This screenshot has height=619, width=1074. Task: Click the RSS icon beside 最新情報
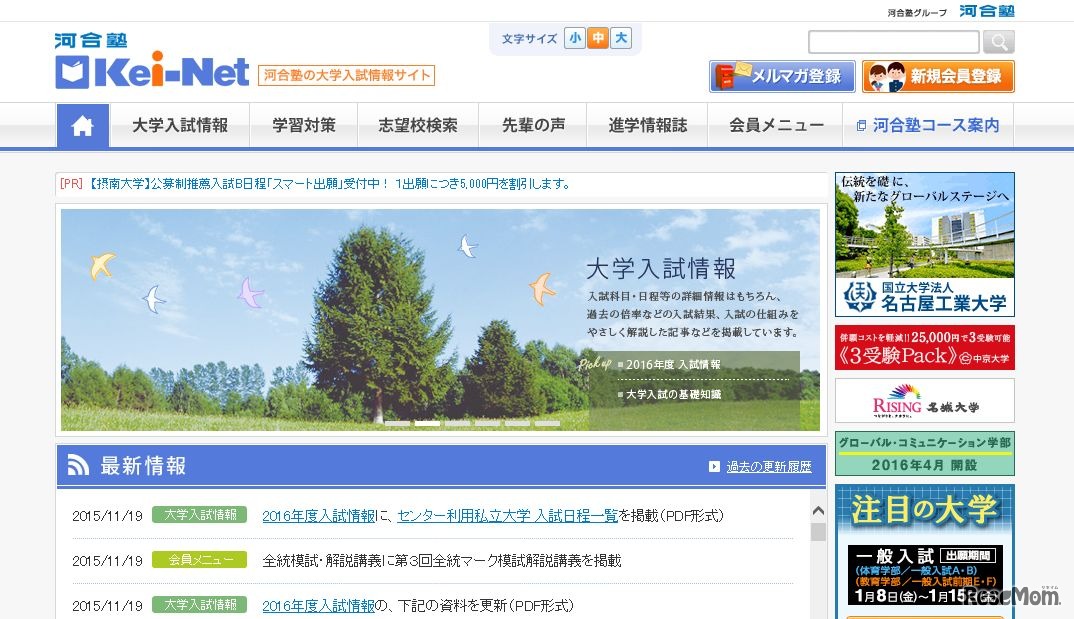click(x=79, y=463)
